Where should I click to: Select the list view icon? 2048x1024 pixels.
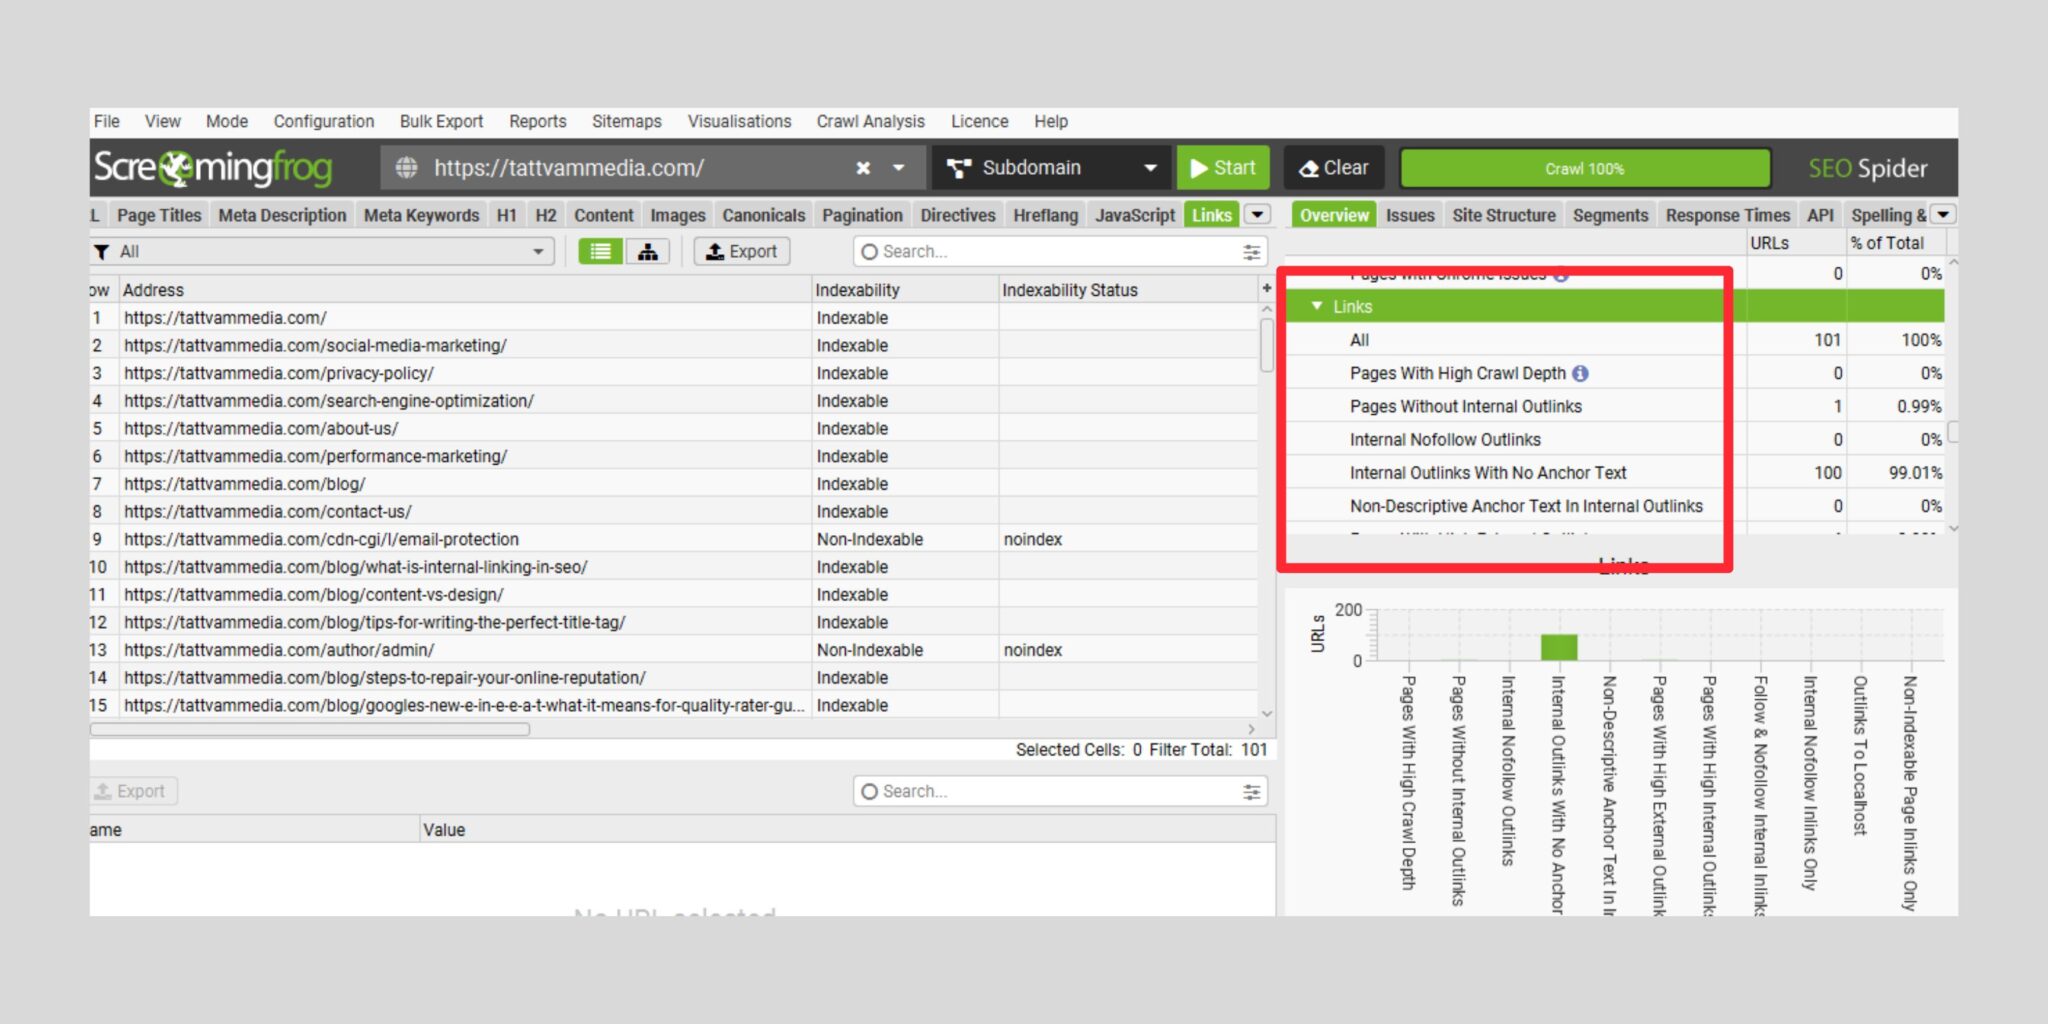point(601,251)
